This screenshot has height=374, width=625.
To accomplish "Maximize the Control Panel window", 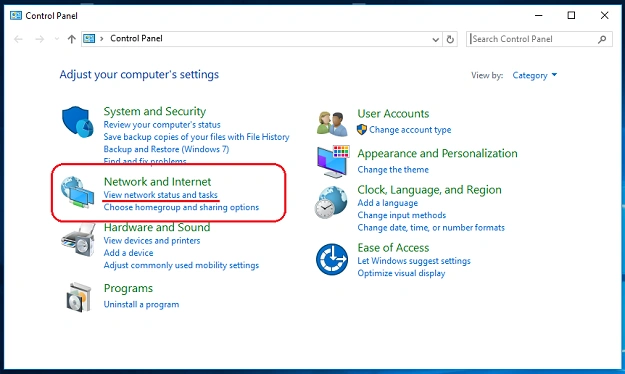I will (571, 16).
